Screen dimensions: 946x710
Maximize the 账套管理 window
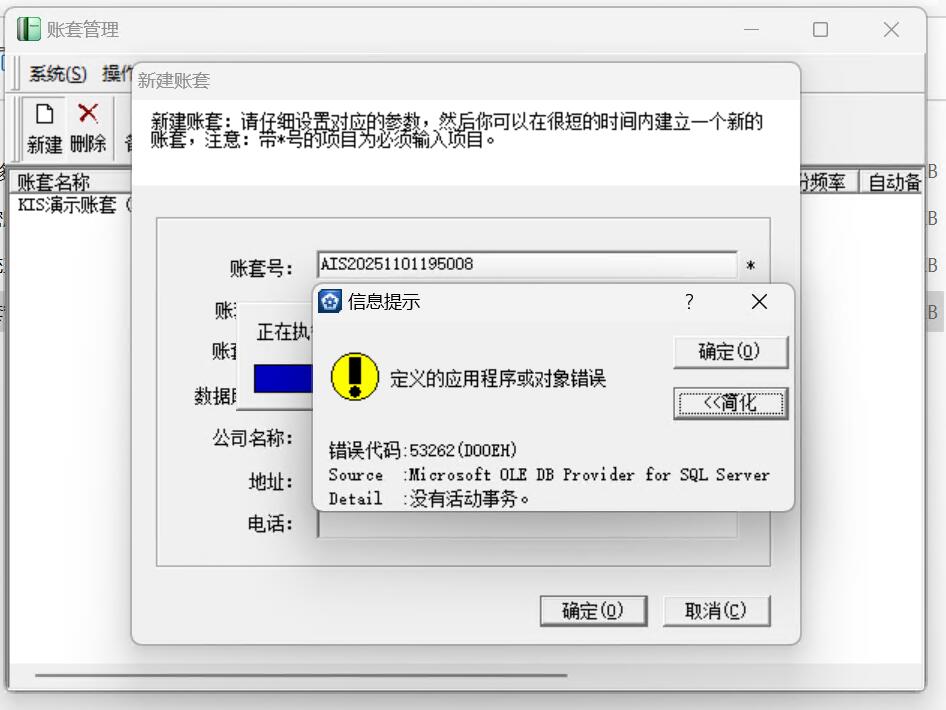pos(820,30)
